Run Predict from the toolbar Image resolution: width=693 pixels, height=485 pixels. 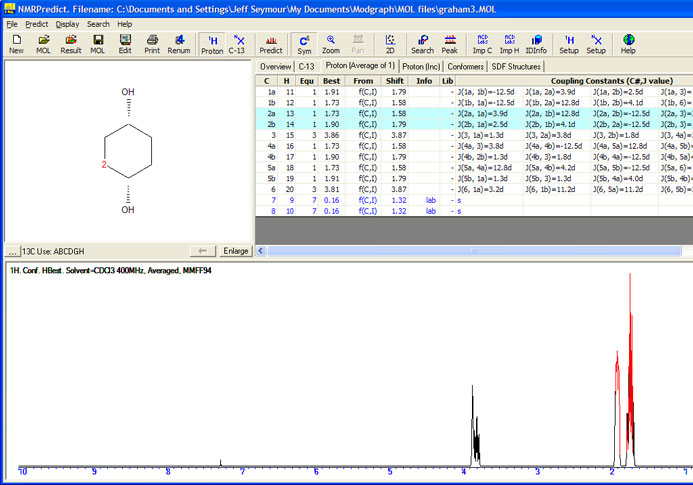pos(270,43)
